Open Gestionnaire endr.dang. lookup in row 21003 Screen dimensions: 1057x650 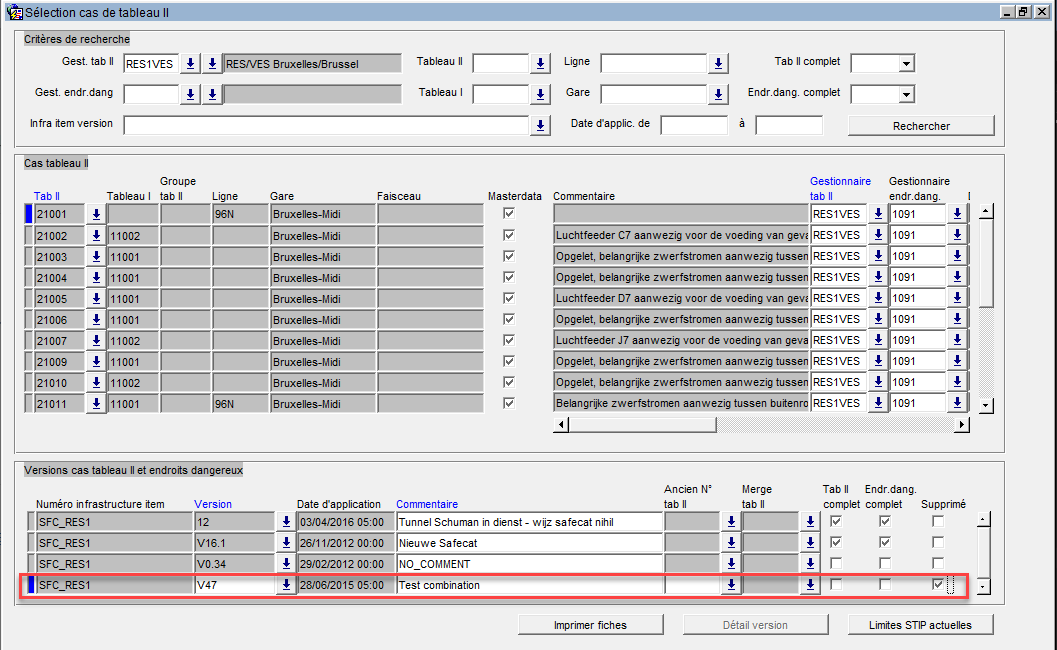tap(957, 256)
